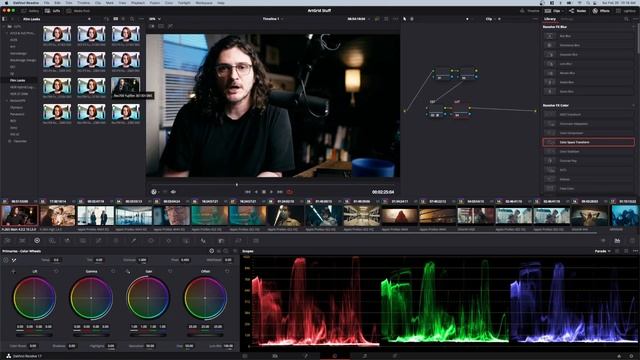Toggle the Effects library panel

(601, 11)
